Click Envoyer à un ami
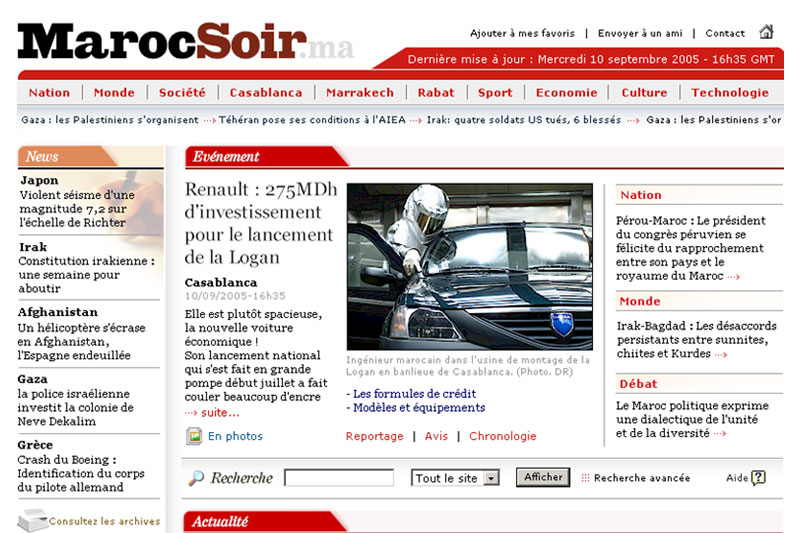The height and width of the screenshot is (533, 800). (x=640, y=33)
